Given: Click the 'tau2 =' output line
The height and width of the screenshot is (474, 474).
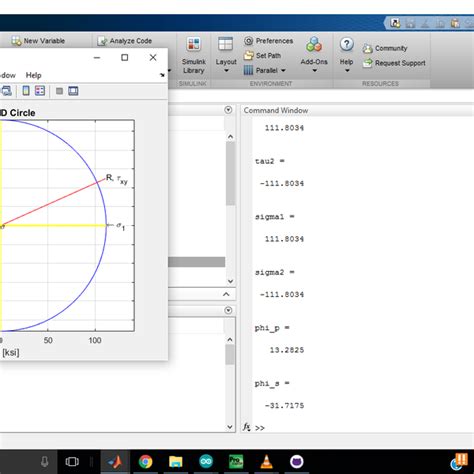Looking at the screenshot, I should click(270, 161).
